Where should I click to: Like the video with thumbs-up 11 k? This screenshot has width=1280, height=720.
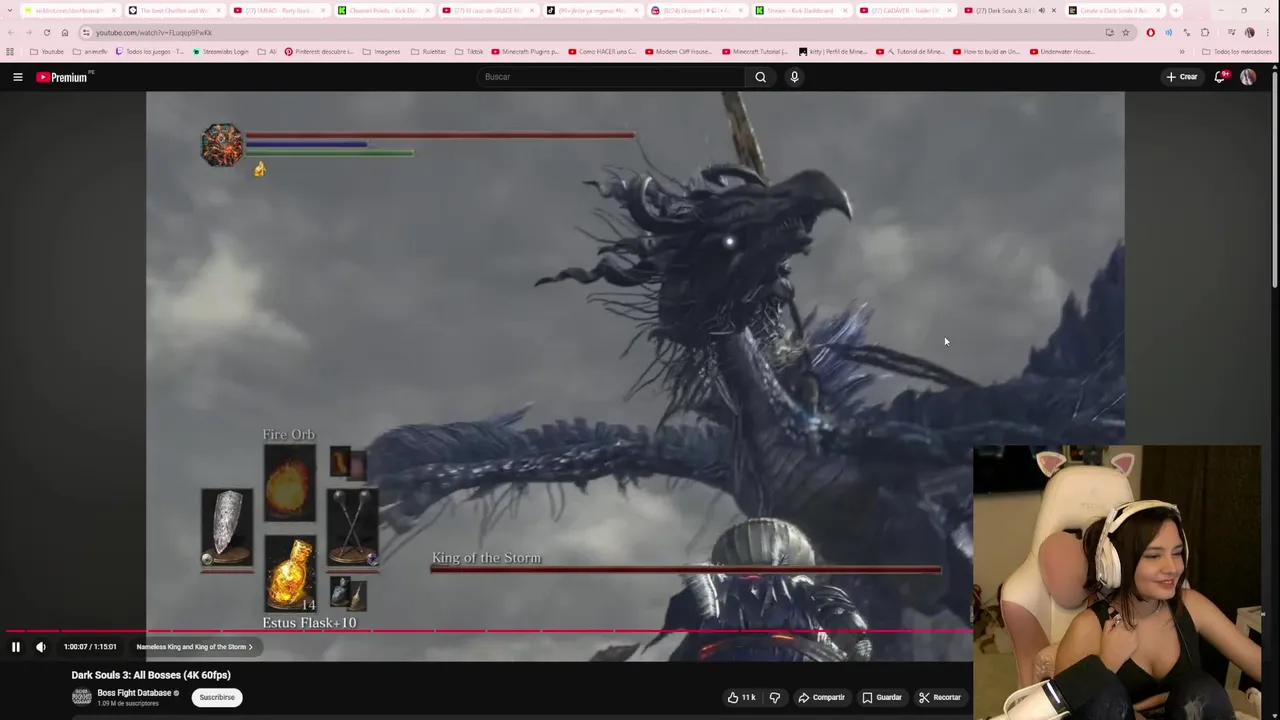pyautogui.click(x=742, y=697)
